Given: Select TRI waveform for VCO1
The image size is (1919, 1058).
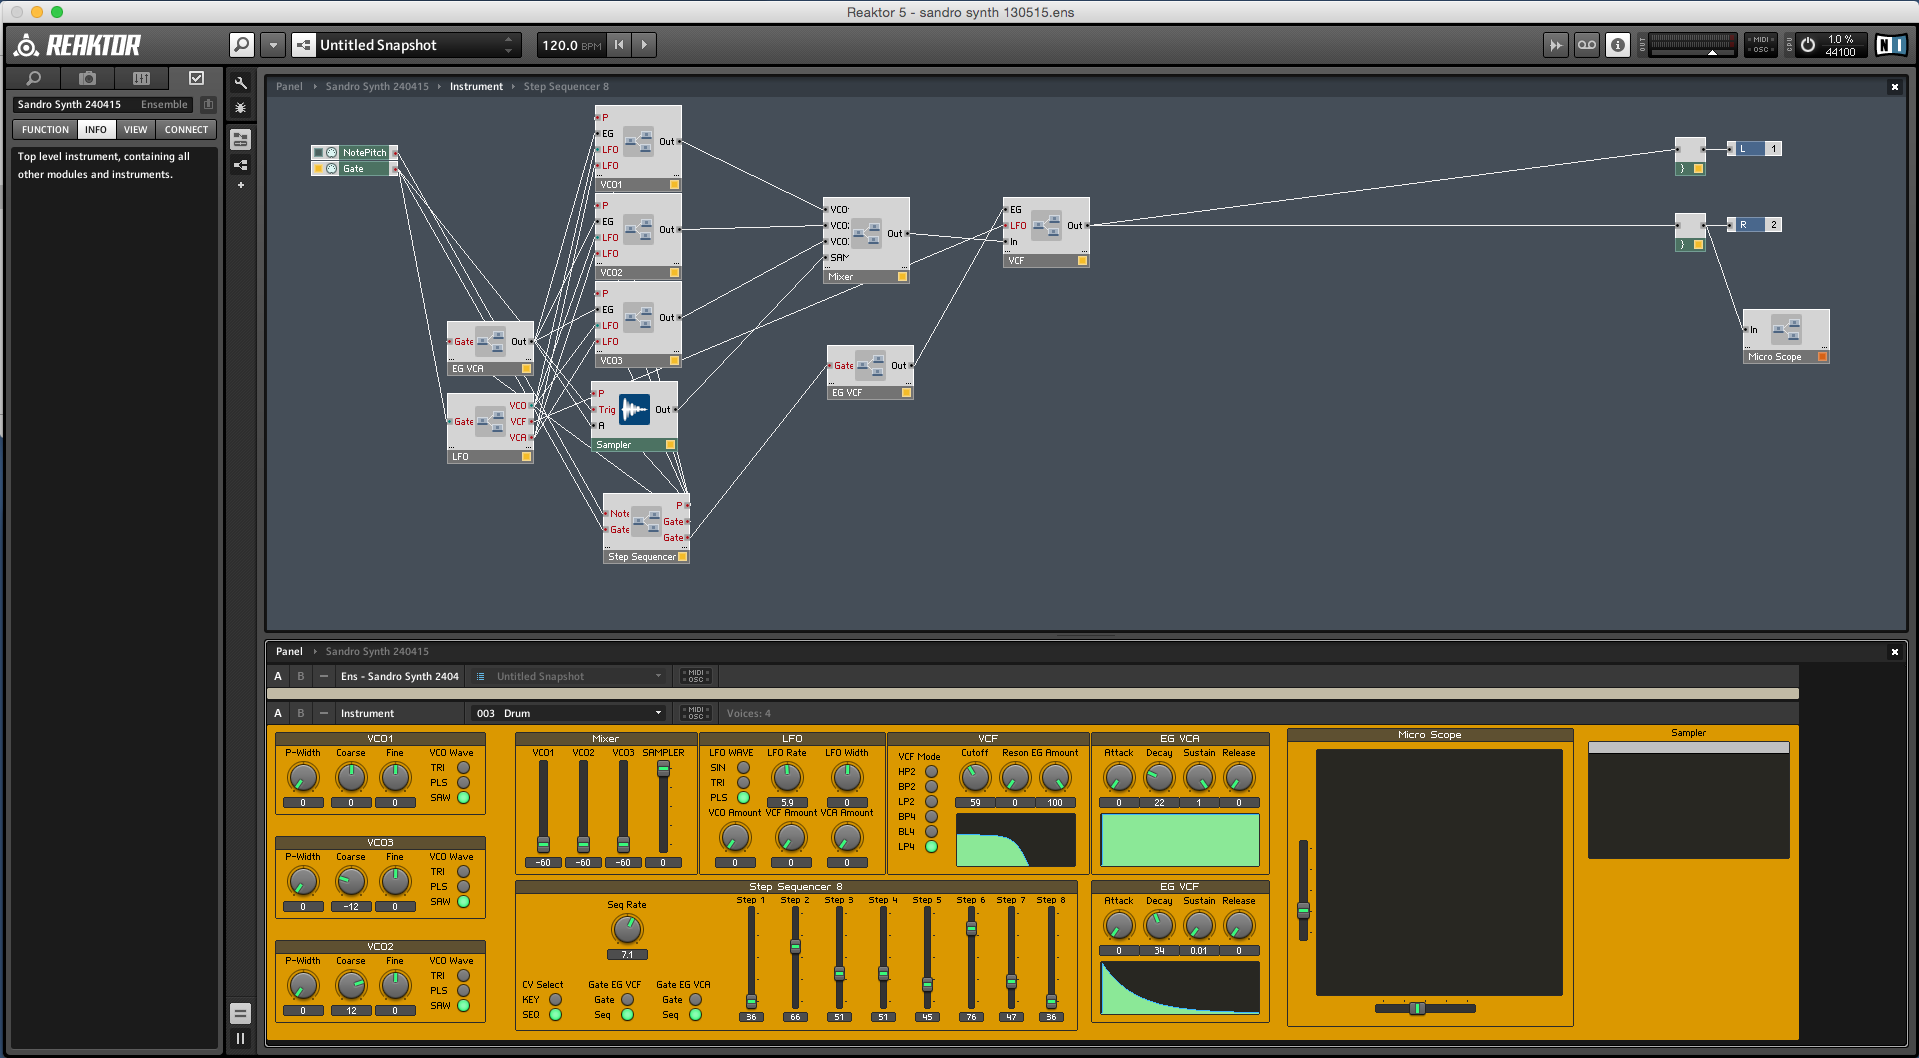Looking at the screenshot, I should [463, 768].
